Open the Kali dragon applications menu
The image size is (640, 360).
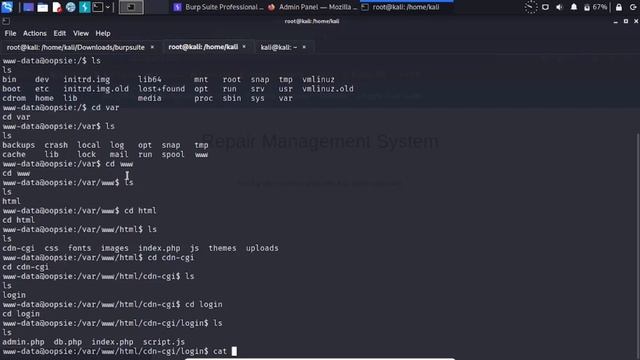click(7, 7)
